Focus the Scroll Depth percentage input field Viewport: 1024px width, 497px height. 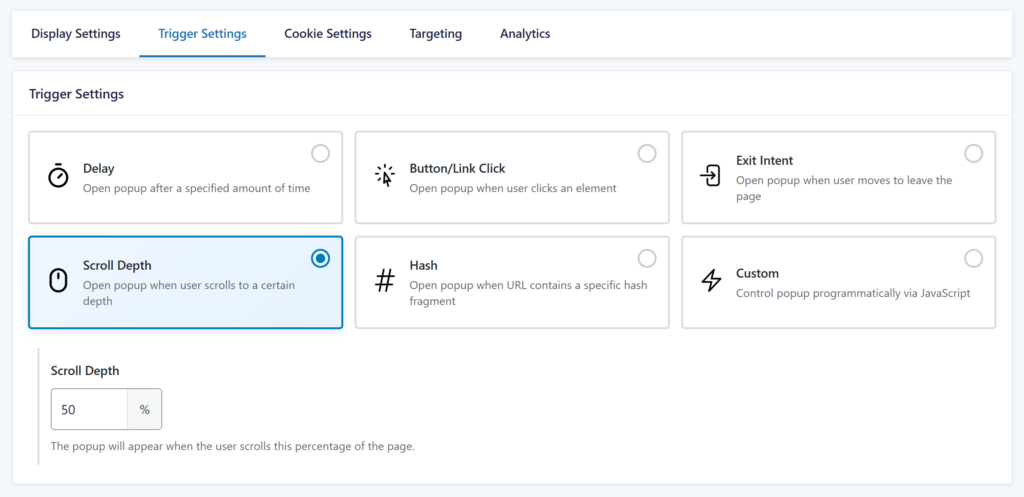coord(89,410)
